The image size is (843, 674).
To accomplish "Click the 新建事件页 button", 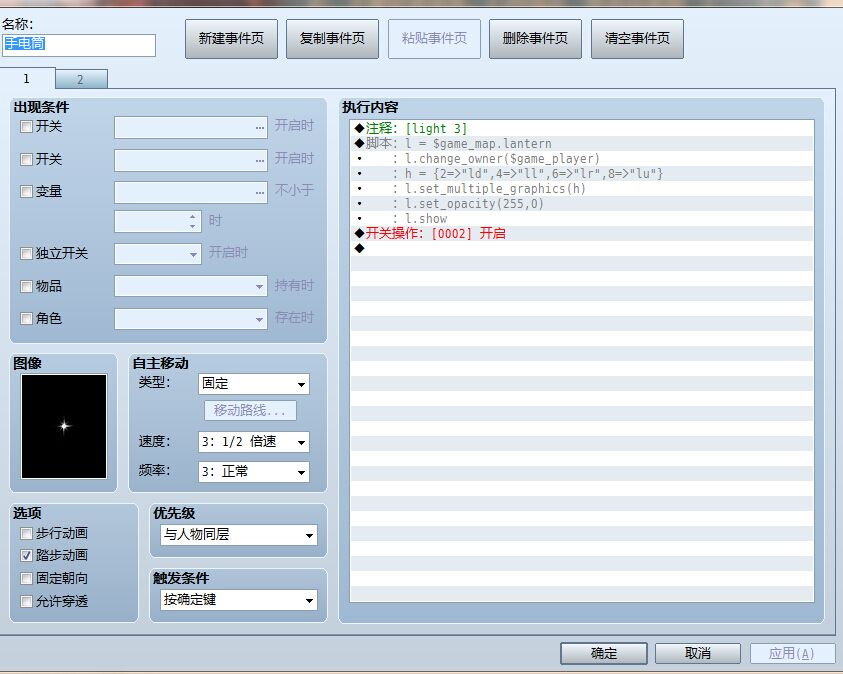I will 231,39.
